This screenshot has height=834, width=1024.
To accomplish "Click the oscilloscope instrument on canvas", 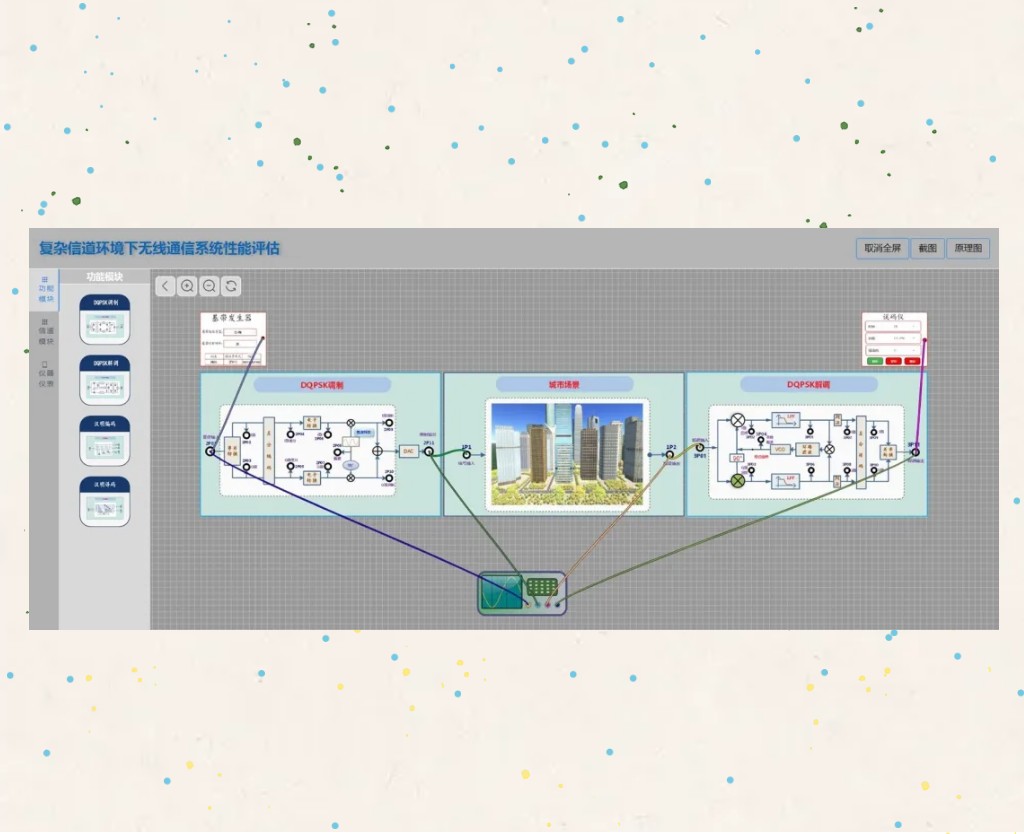I will [x=522, y=593].
